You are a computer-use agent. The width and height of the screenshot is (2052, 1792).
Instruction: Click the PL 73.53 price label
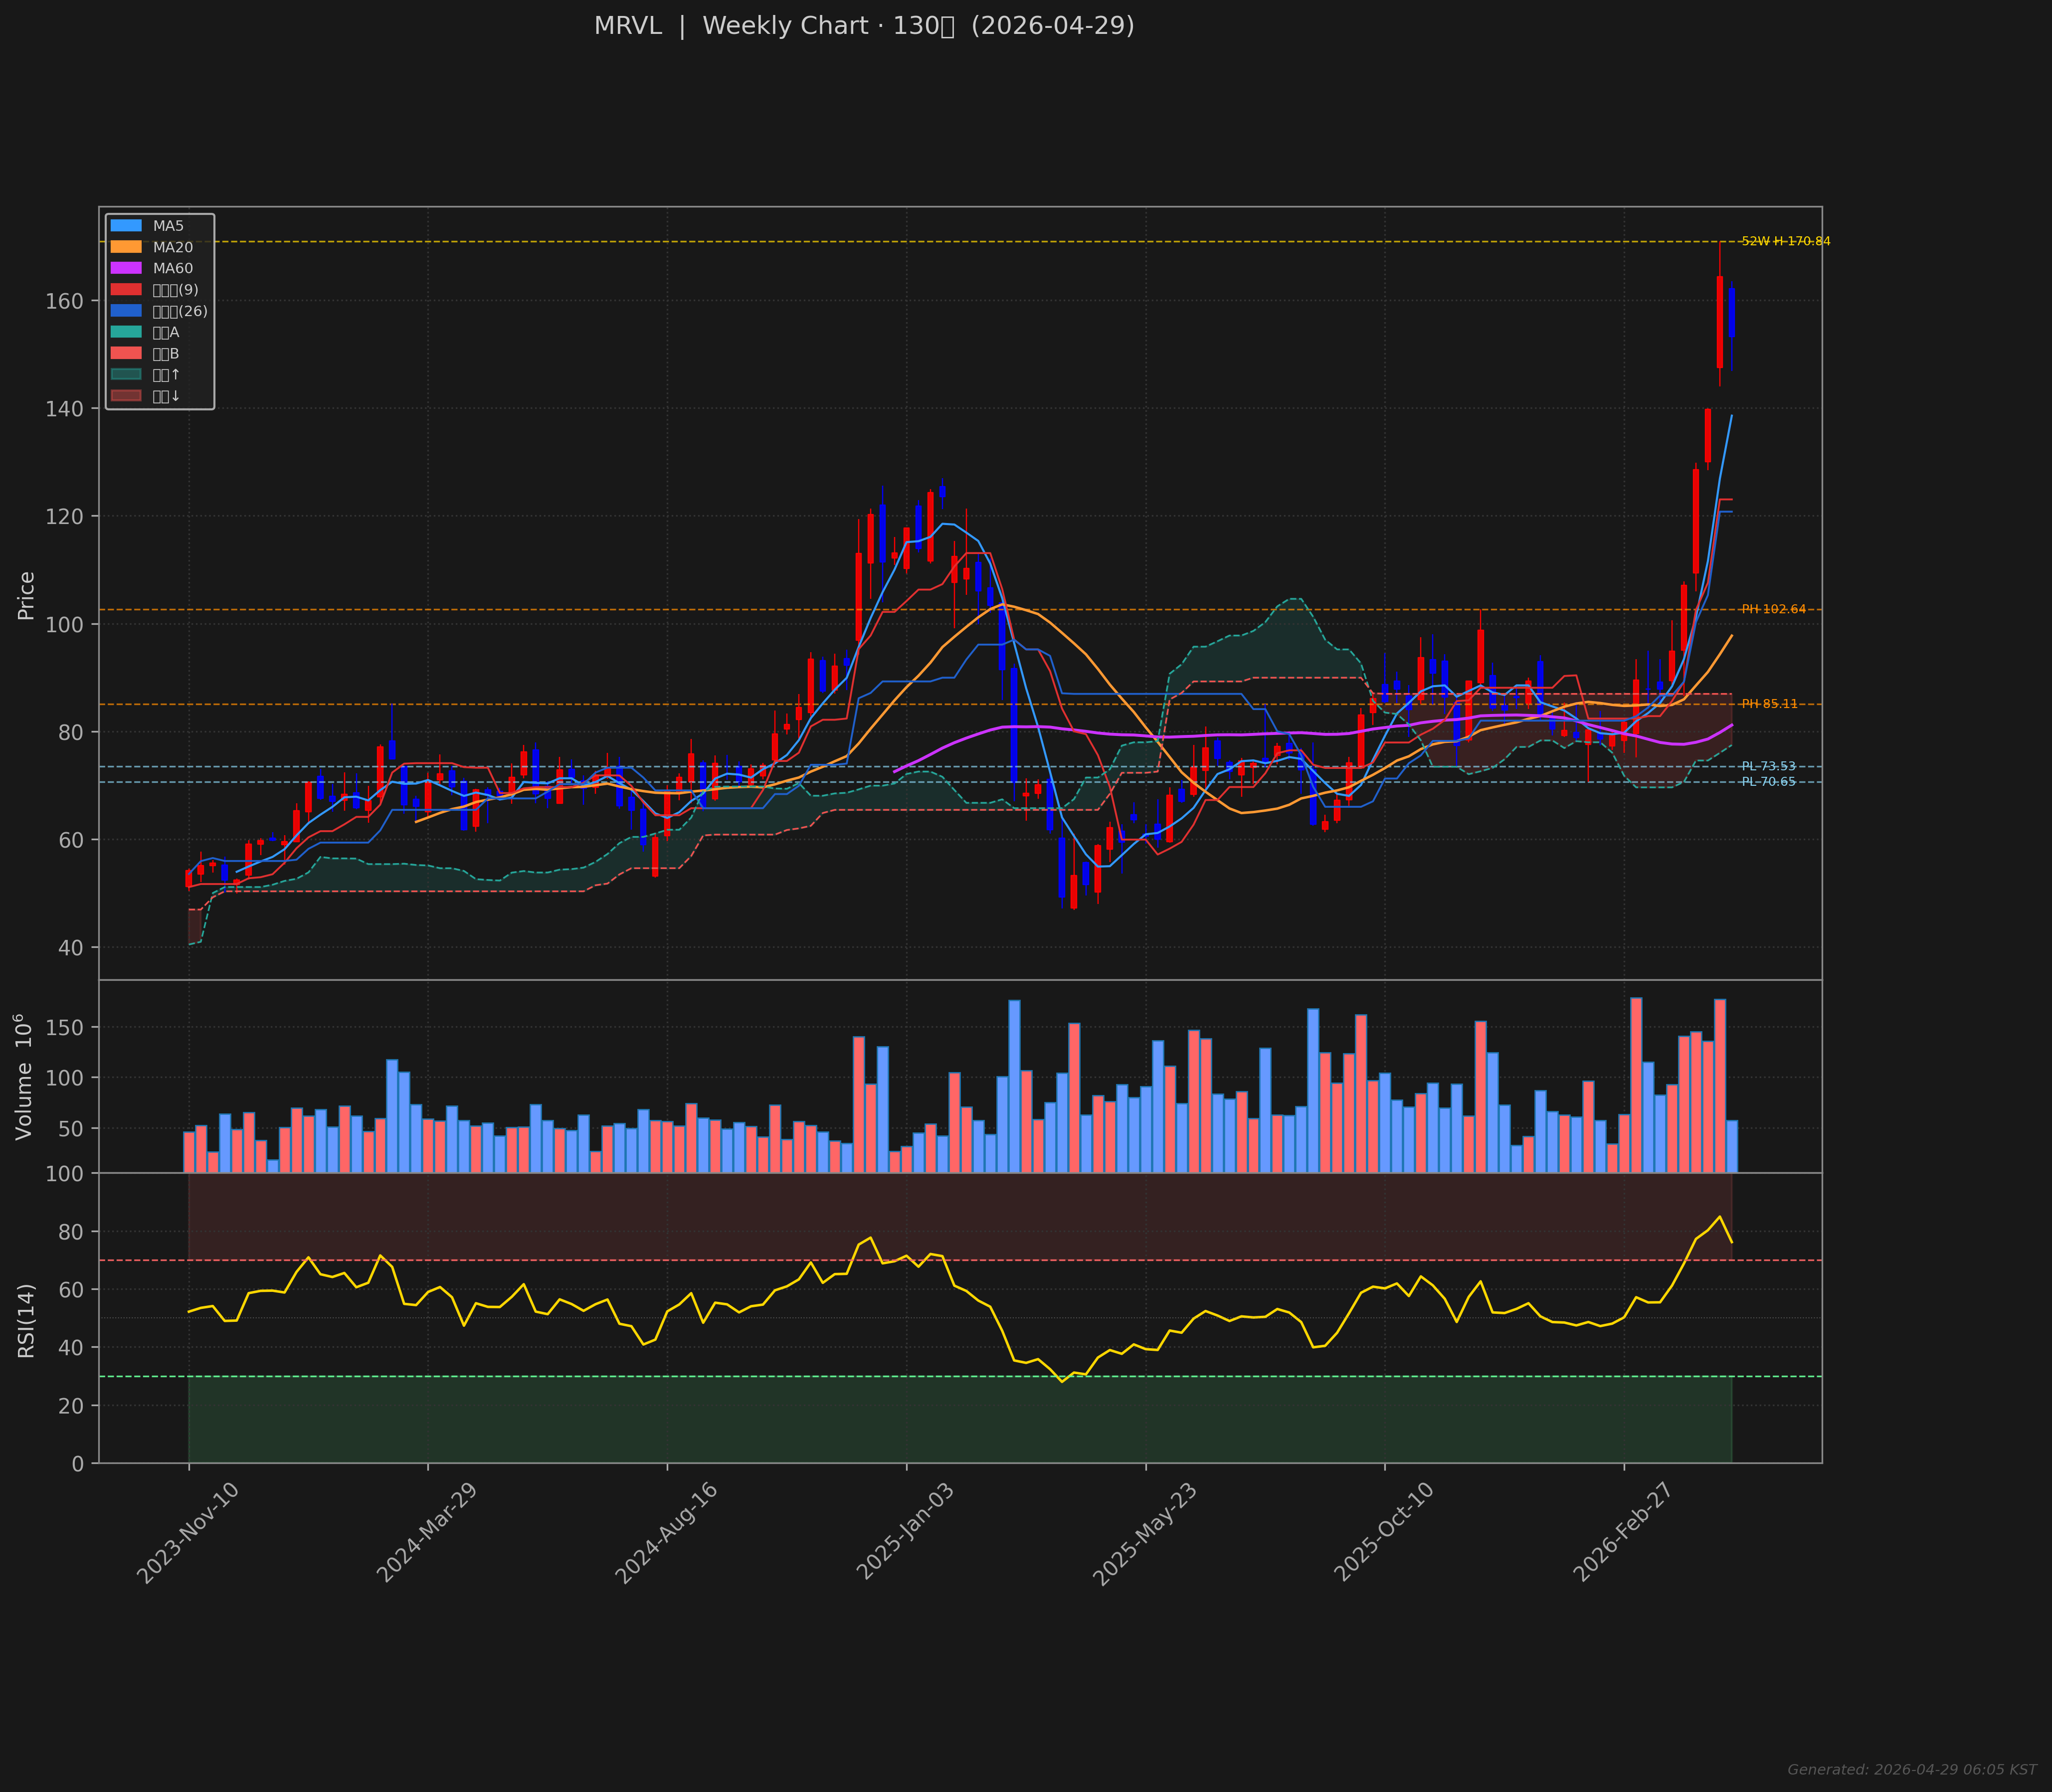click(x=1768, y=766)
